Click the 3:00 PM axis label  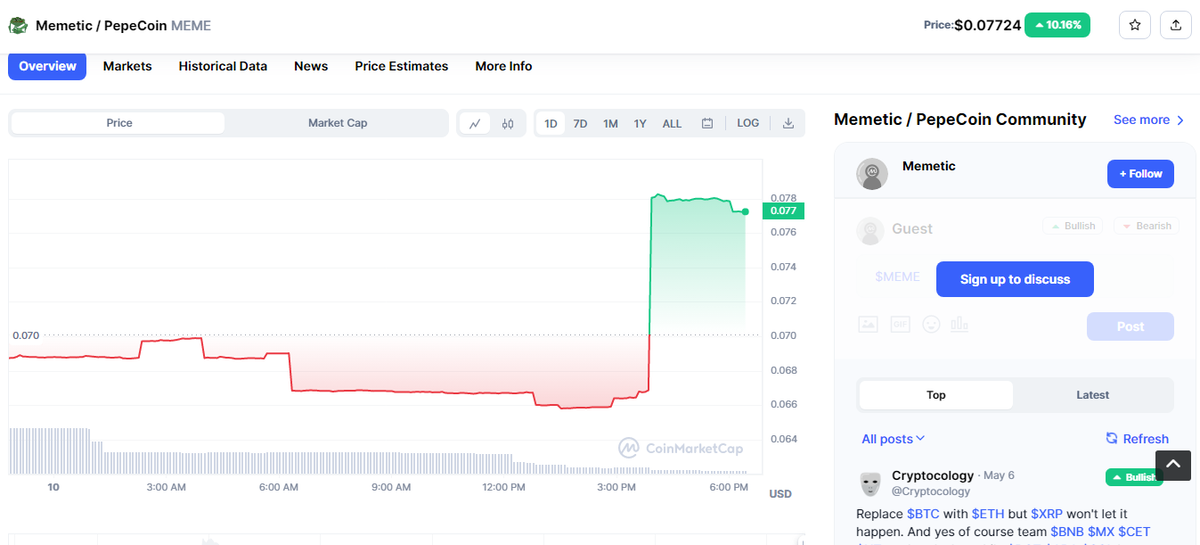(x=616, y=487)
